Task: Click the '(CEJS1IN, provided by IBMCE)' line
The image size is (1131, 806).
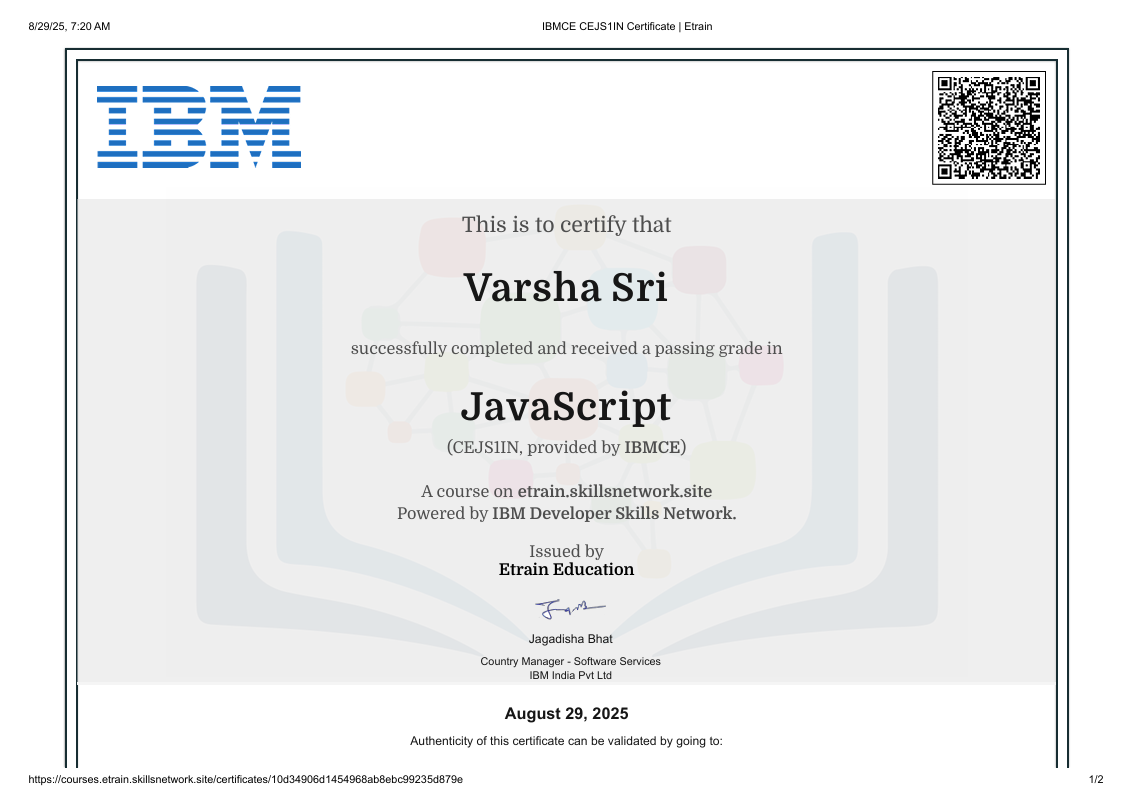Action: (x=566, y=447)
